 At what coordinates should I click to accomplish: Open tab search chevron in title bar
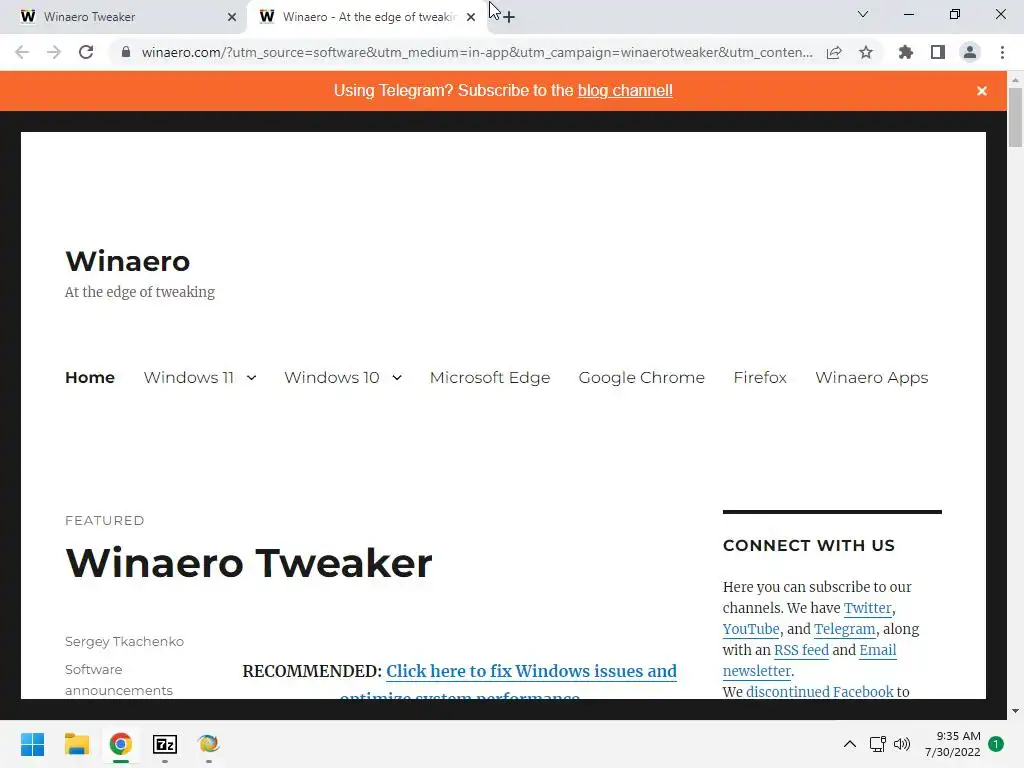tap(863, 14)
